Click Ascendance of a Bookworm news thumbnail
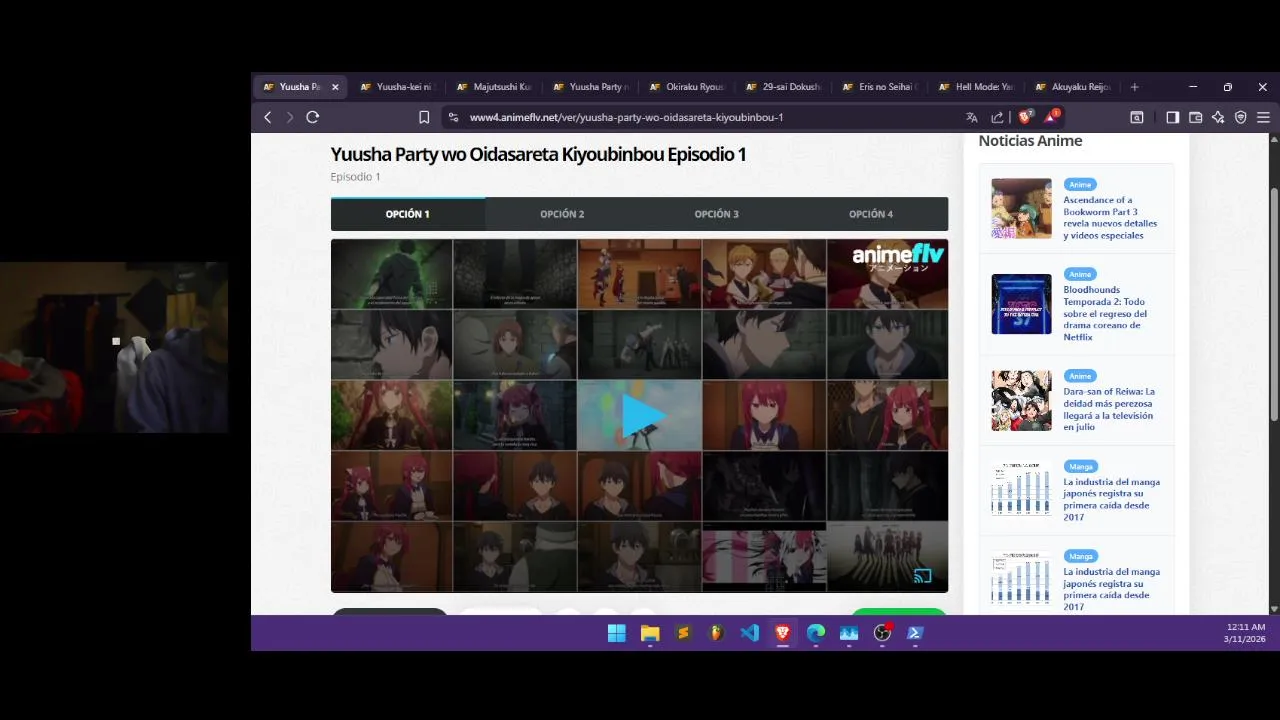 [1021, 208]
